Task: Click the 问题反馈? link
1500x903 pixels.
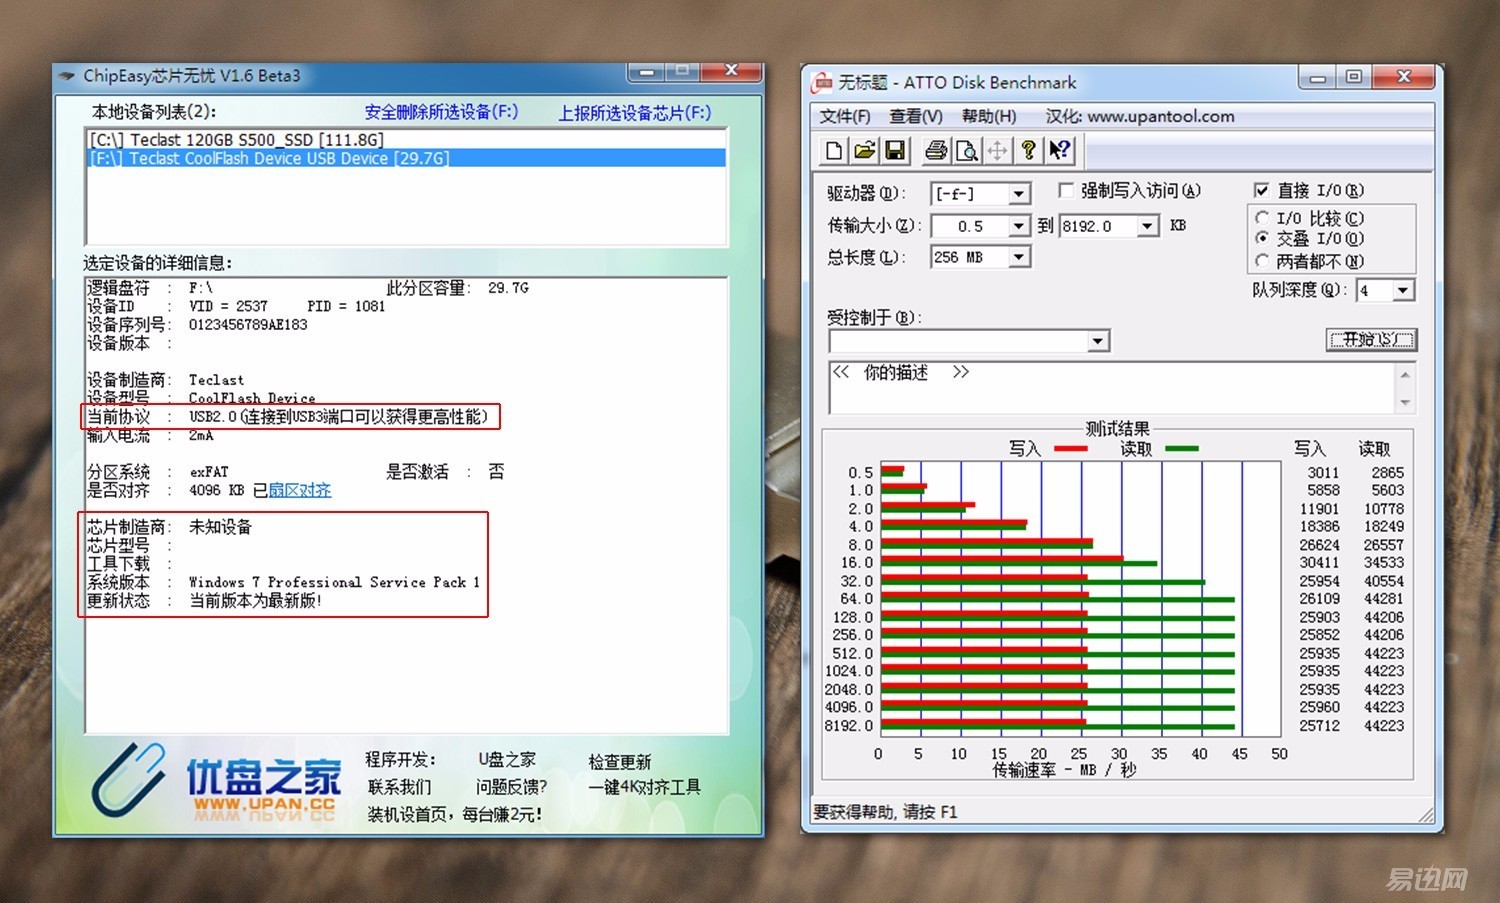Action: coord(512,787)
